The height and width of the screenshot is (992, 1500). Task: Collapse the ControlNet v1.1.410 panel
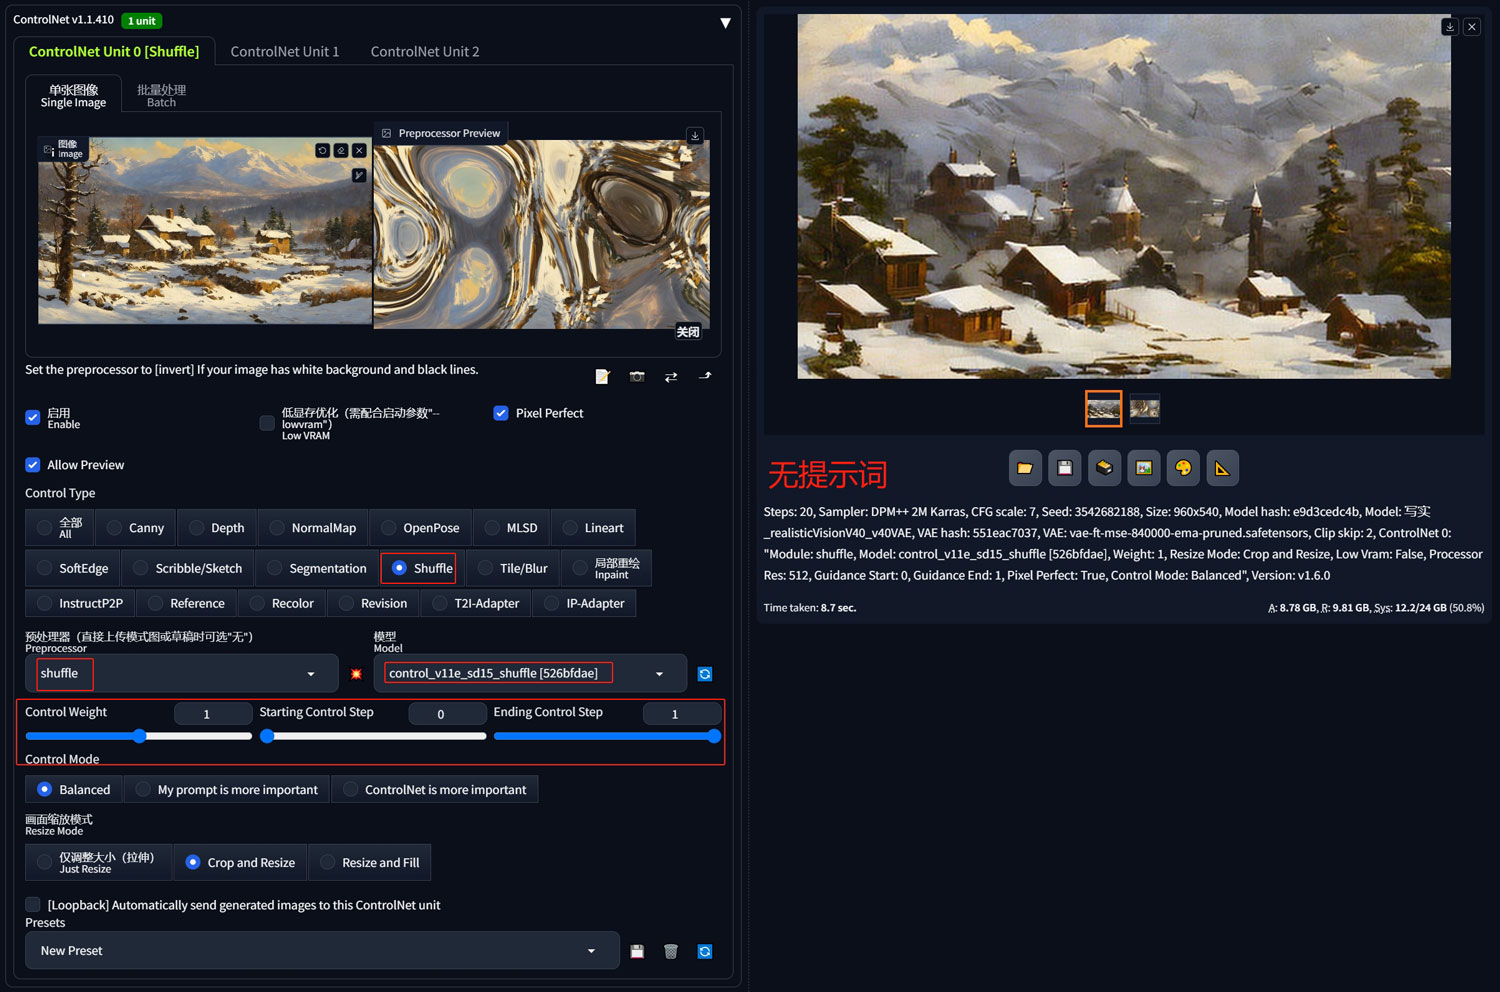[x=725, y=22]
